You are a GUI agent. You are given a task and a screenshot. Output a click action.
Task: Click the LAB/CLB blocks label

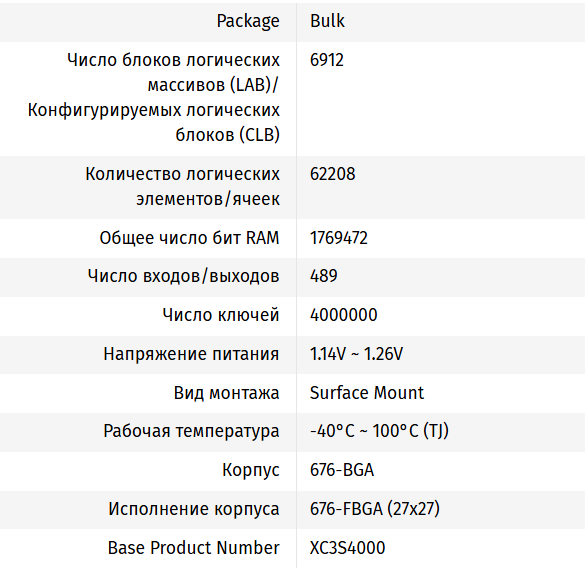tap(154, 97)
